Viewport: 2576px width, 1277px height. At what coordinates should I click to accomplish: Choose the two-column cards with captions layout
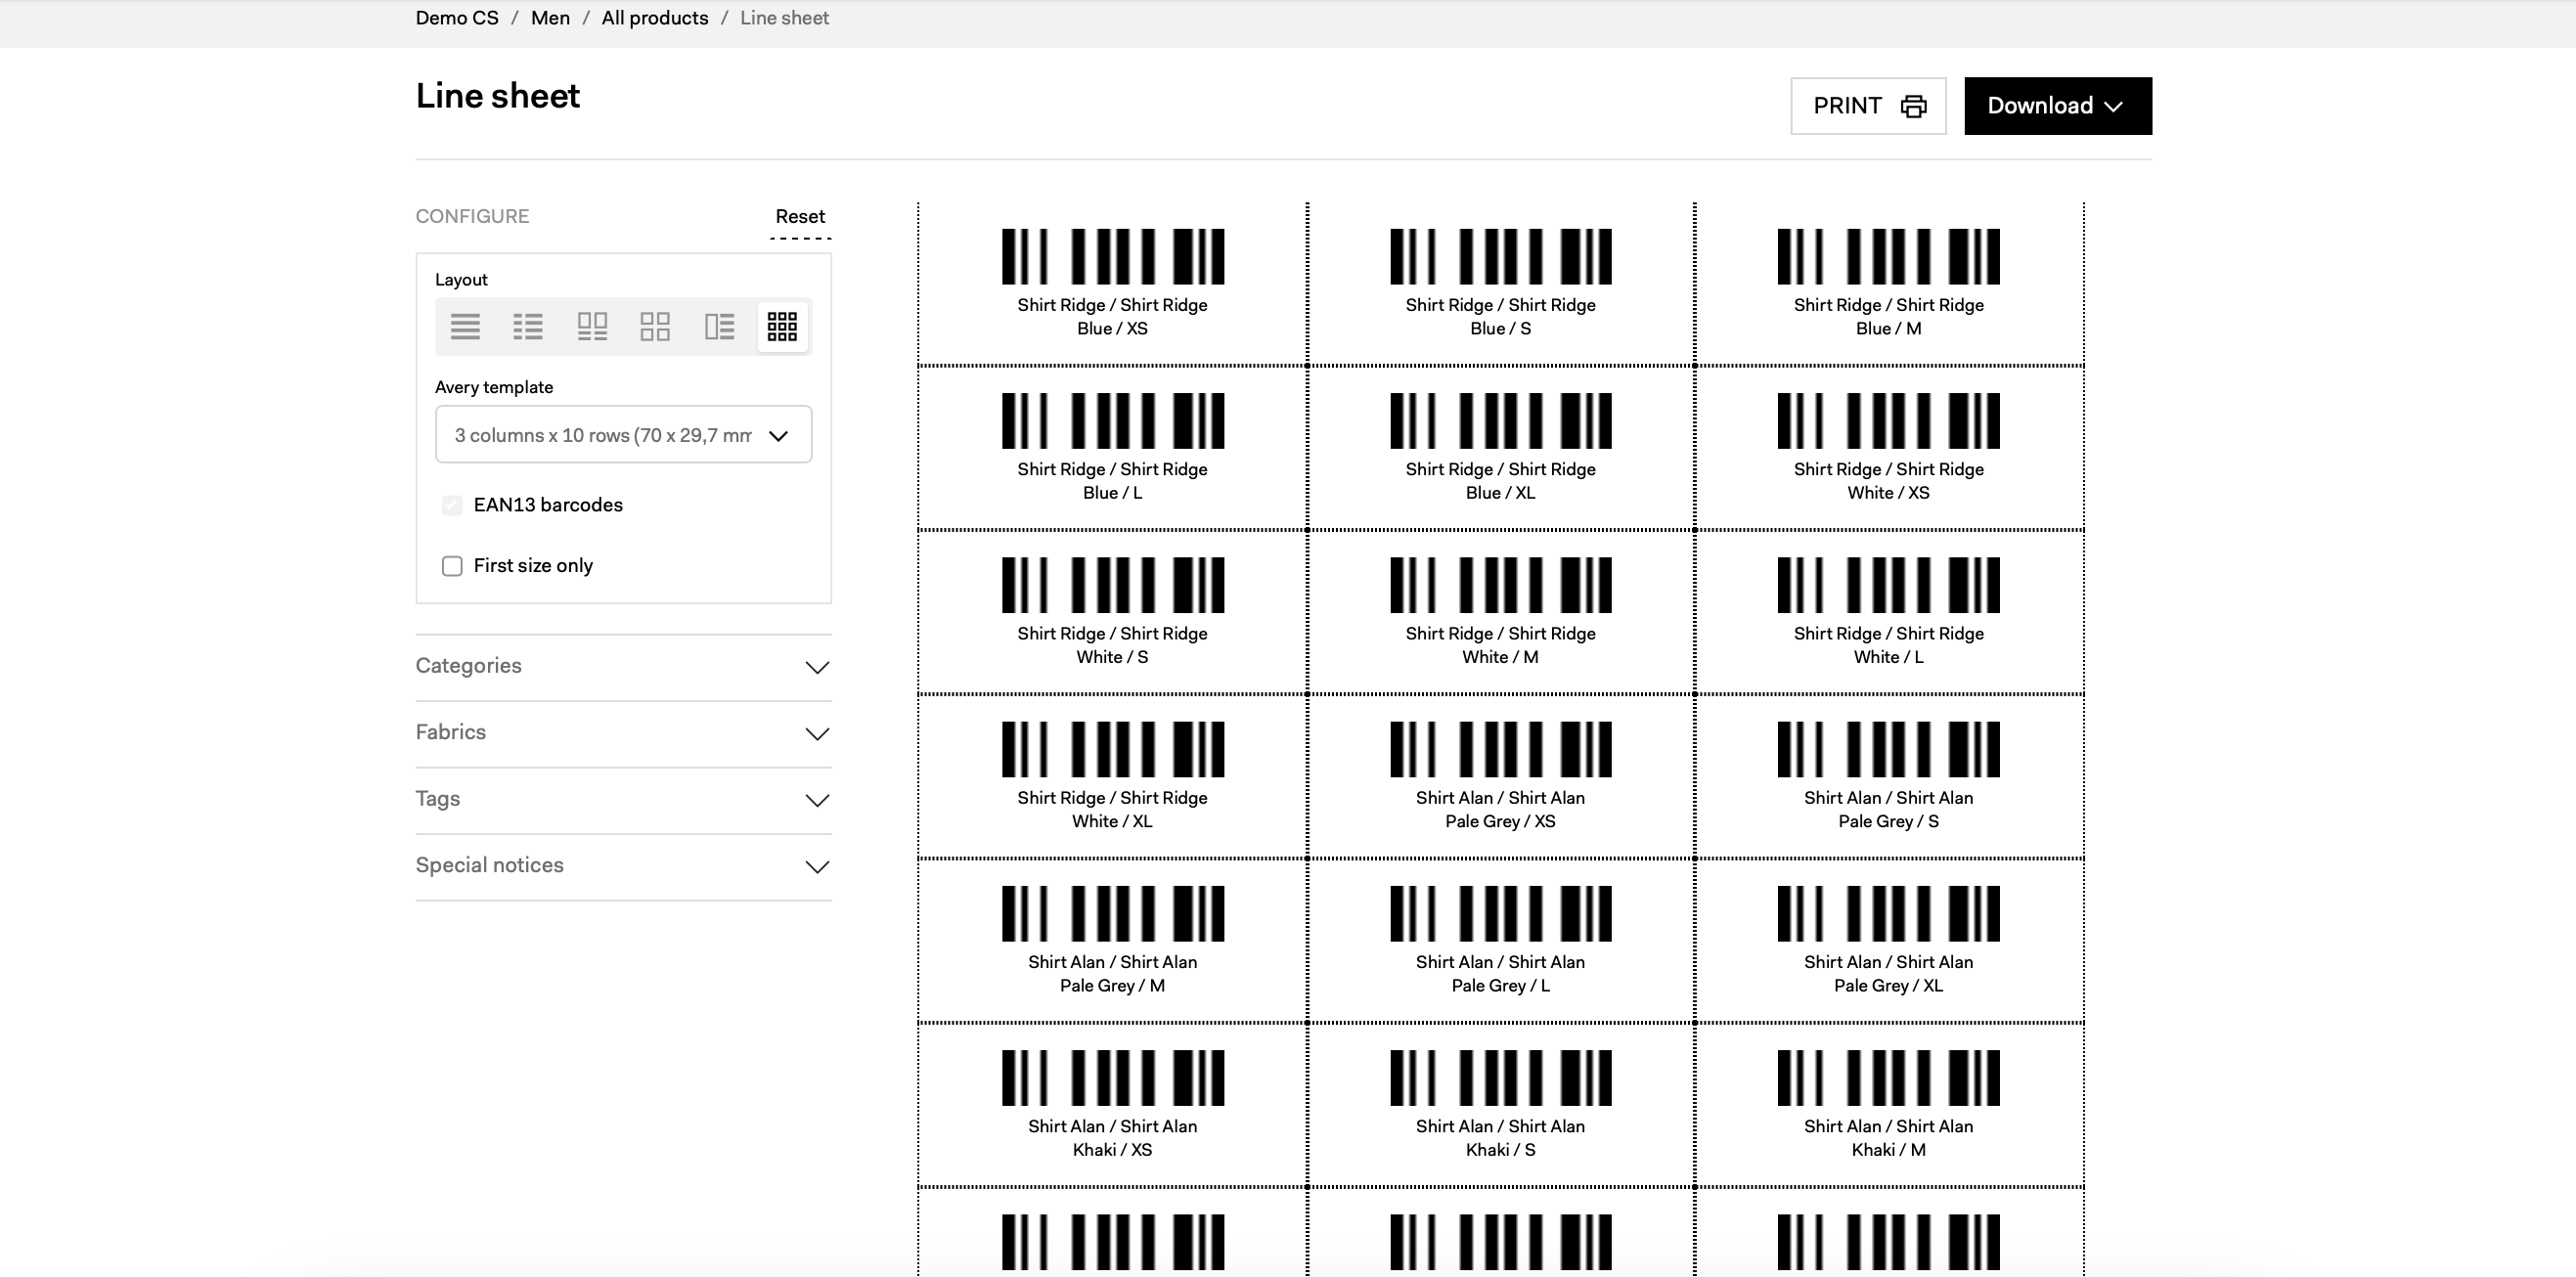click(592, 326)
